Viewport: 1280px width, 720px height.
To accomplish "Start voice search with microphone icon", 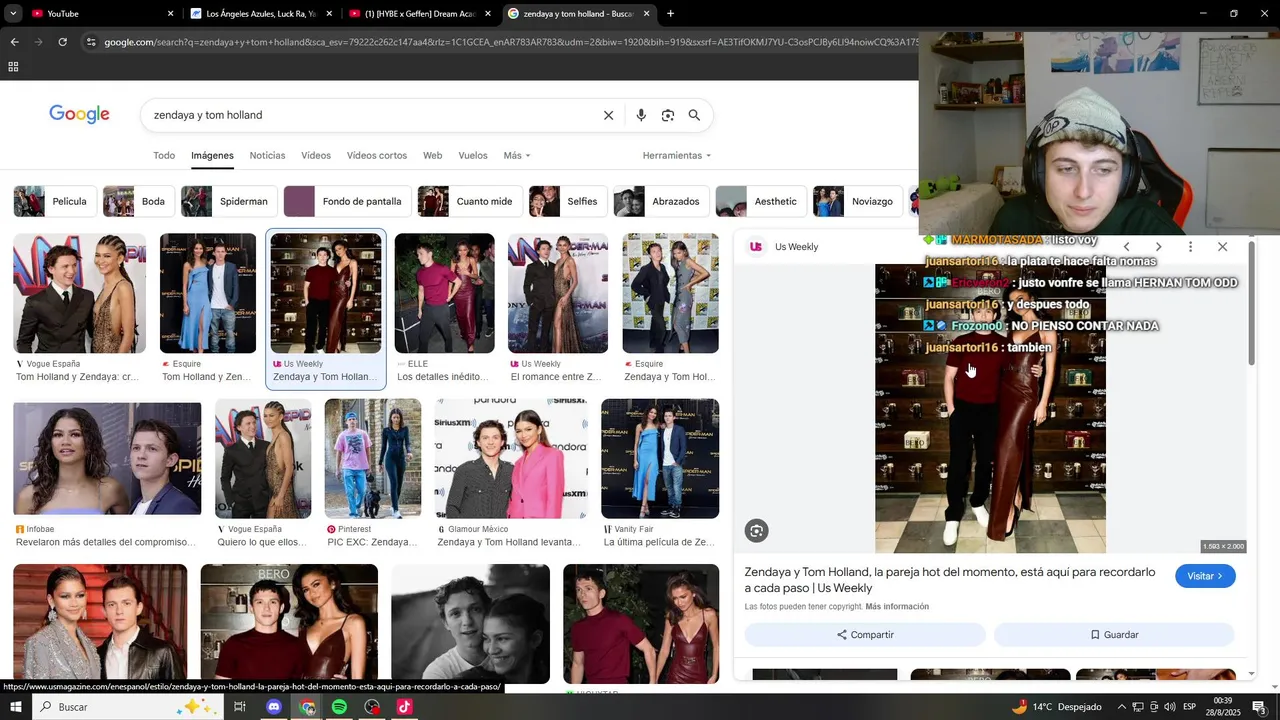I will click(x=641, y=115).
